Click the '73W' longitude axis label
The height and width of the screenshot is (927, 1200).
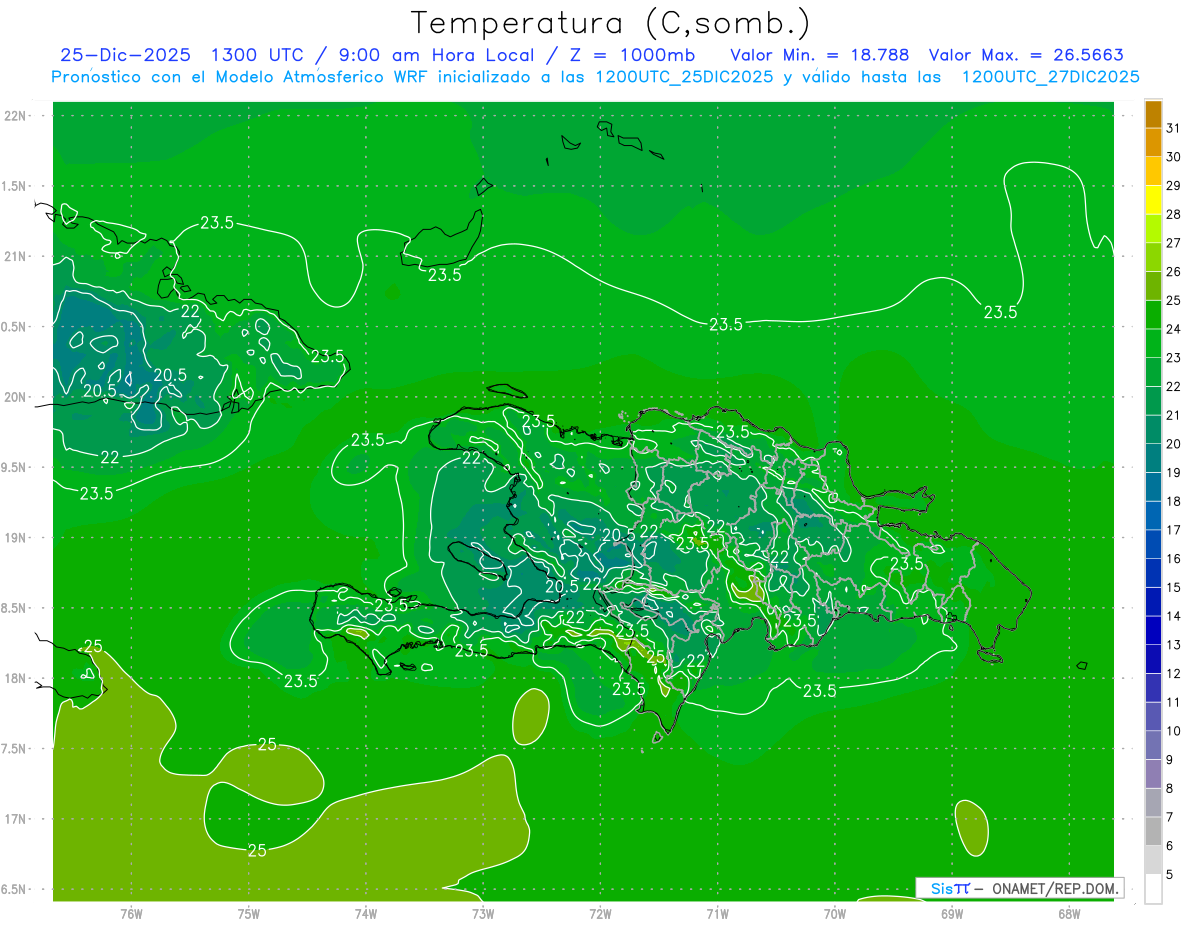pyautogui.click(x=483, y=913)
